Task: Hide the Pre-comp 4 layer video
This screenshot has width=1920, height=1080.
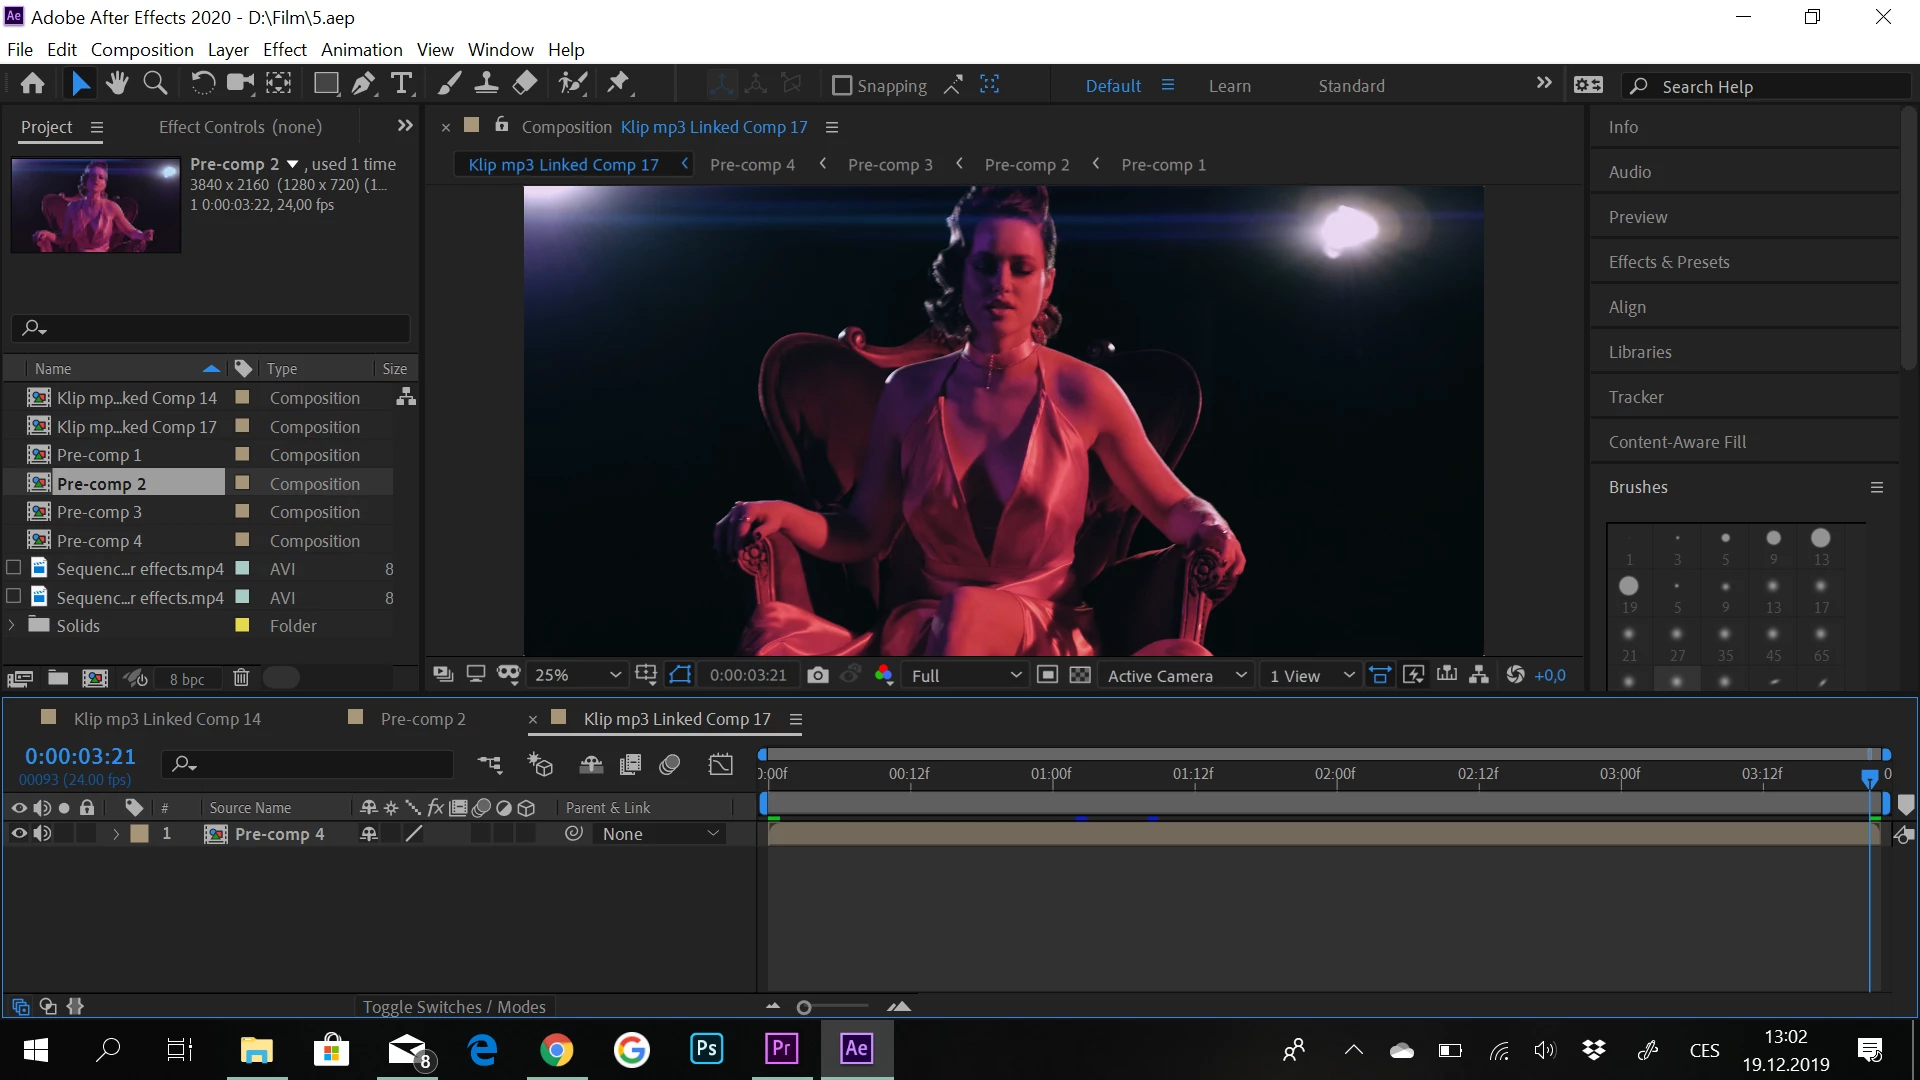Action: [x=19, y=834]
